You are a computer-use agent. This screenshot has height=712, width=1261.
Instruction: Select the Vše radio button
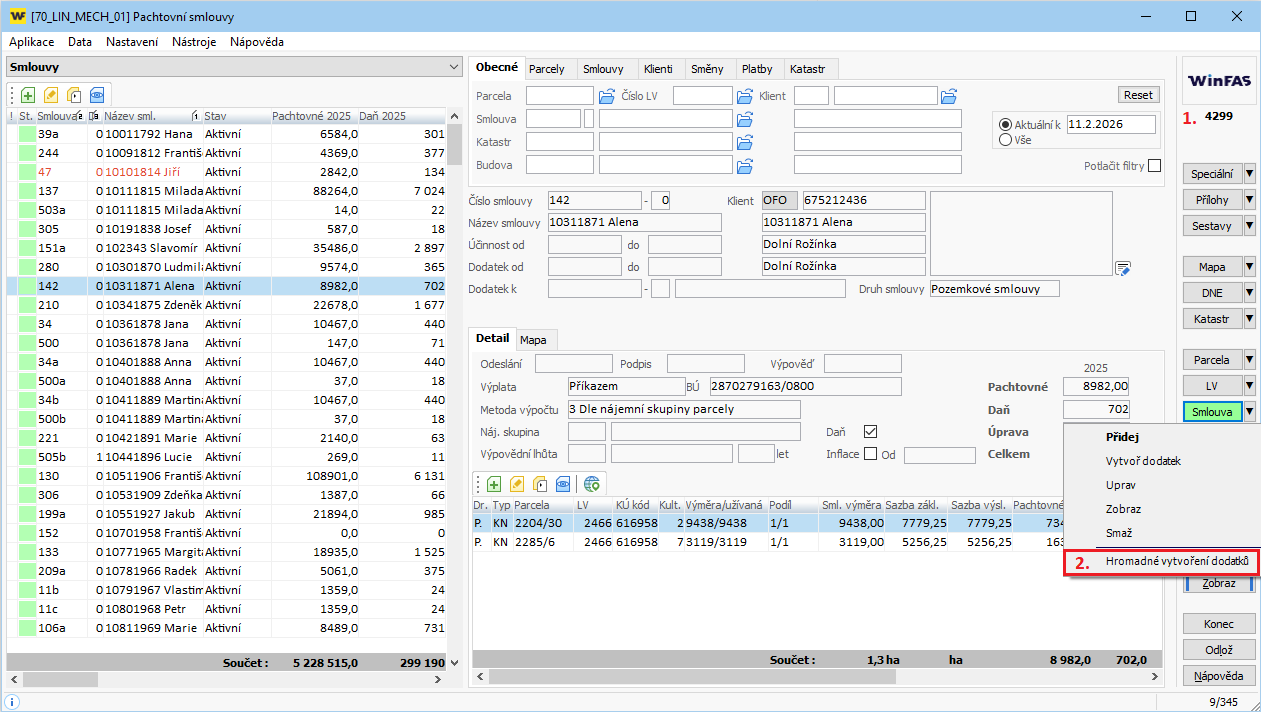[1006, 140]
